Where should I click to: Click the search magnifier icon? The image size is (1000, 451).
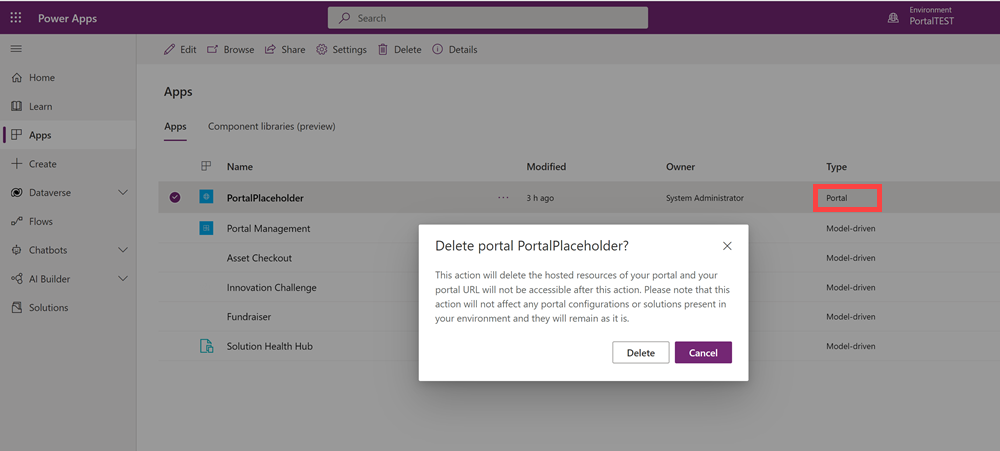coord(344,18)
